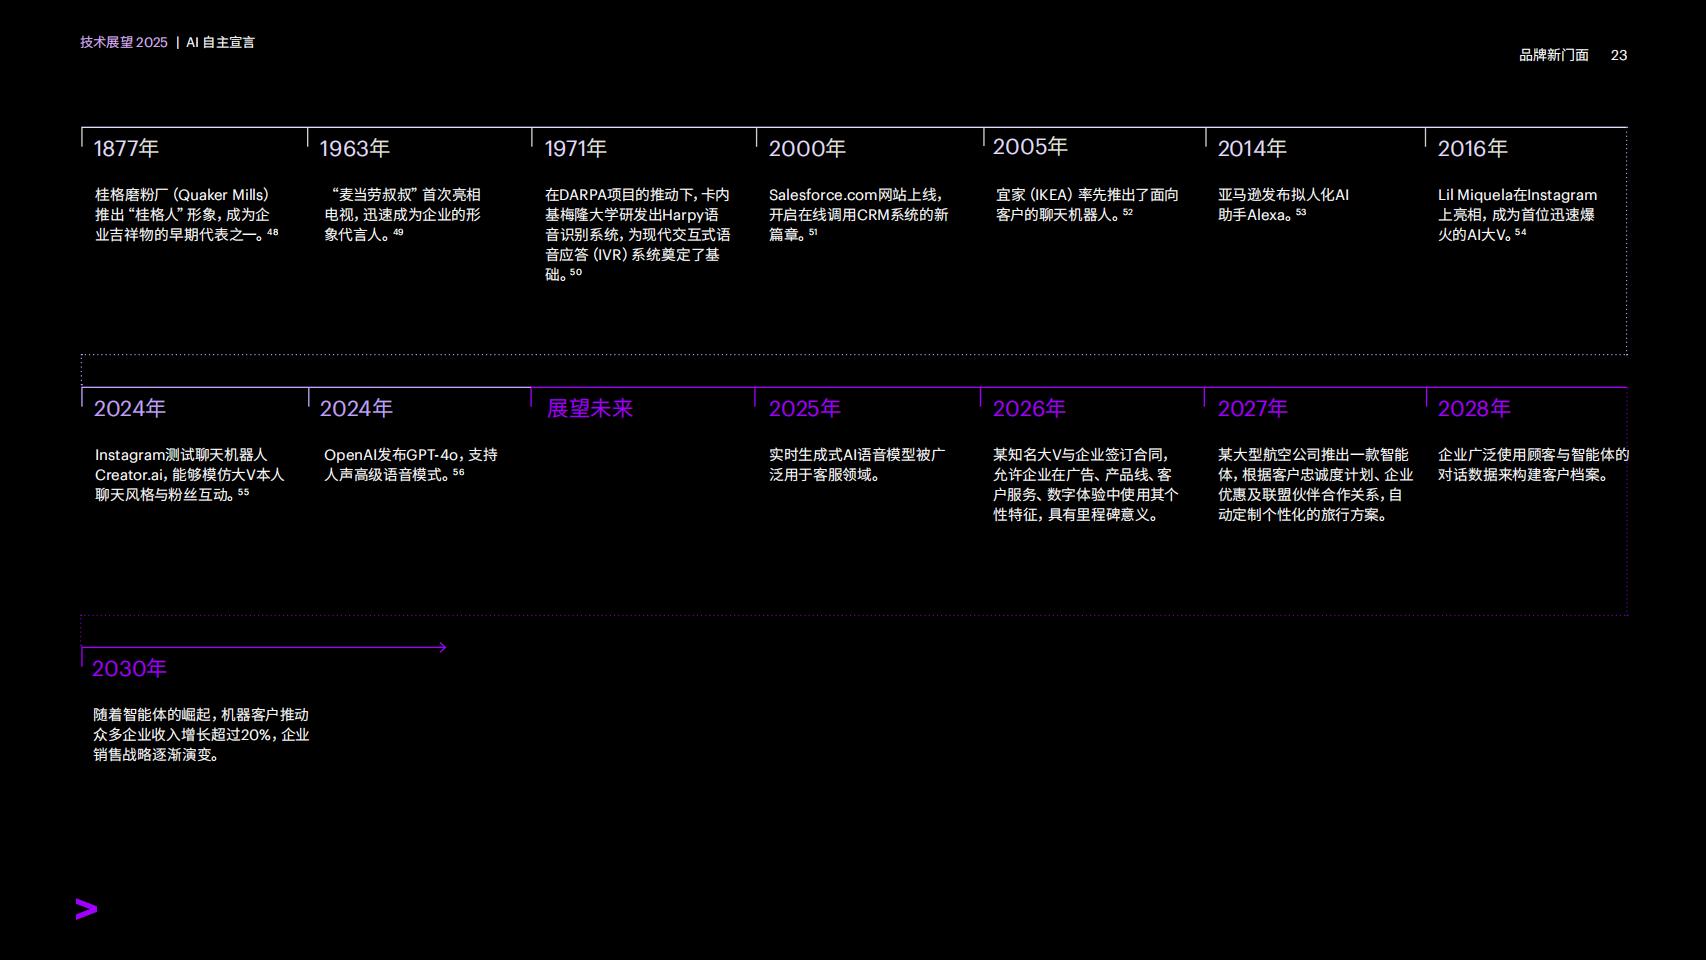
Task: Click the "实时生成式AI语音模型" paragraph
Action: click(x=857, y=464)
